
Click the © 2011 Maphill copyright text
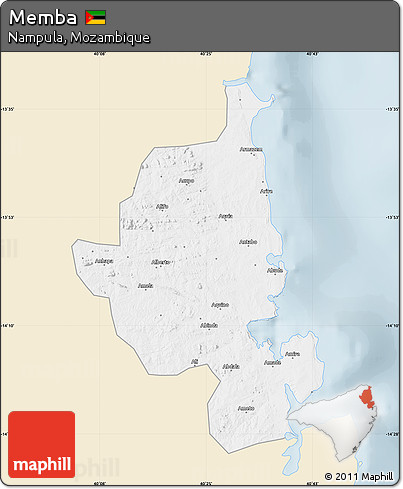[359, 476]
